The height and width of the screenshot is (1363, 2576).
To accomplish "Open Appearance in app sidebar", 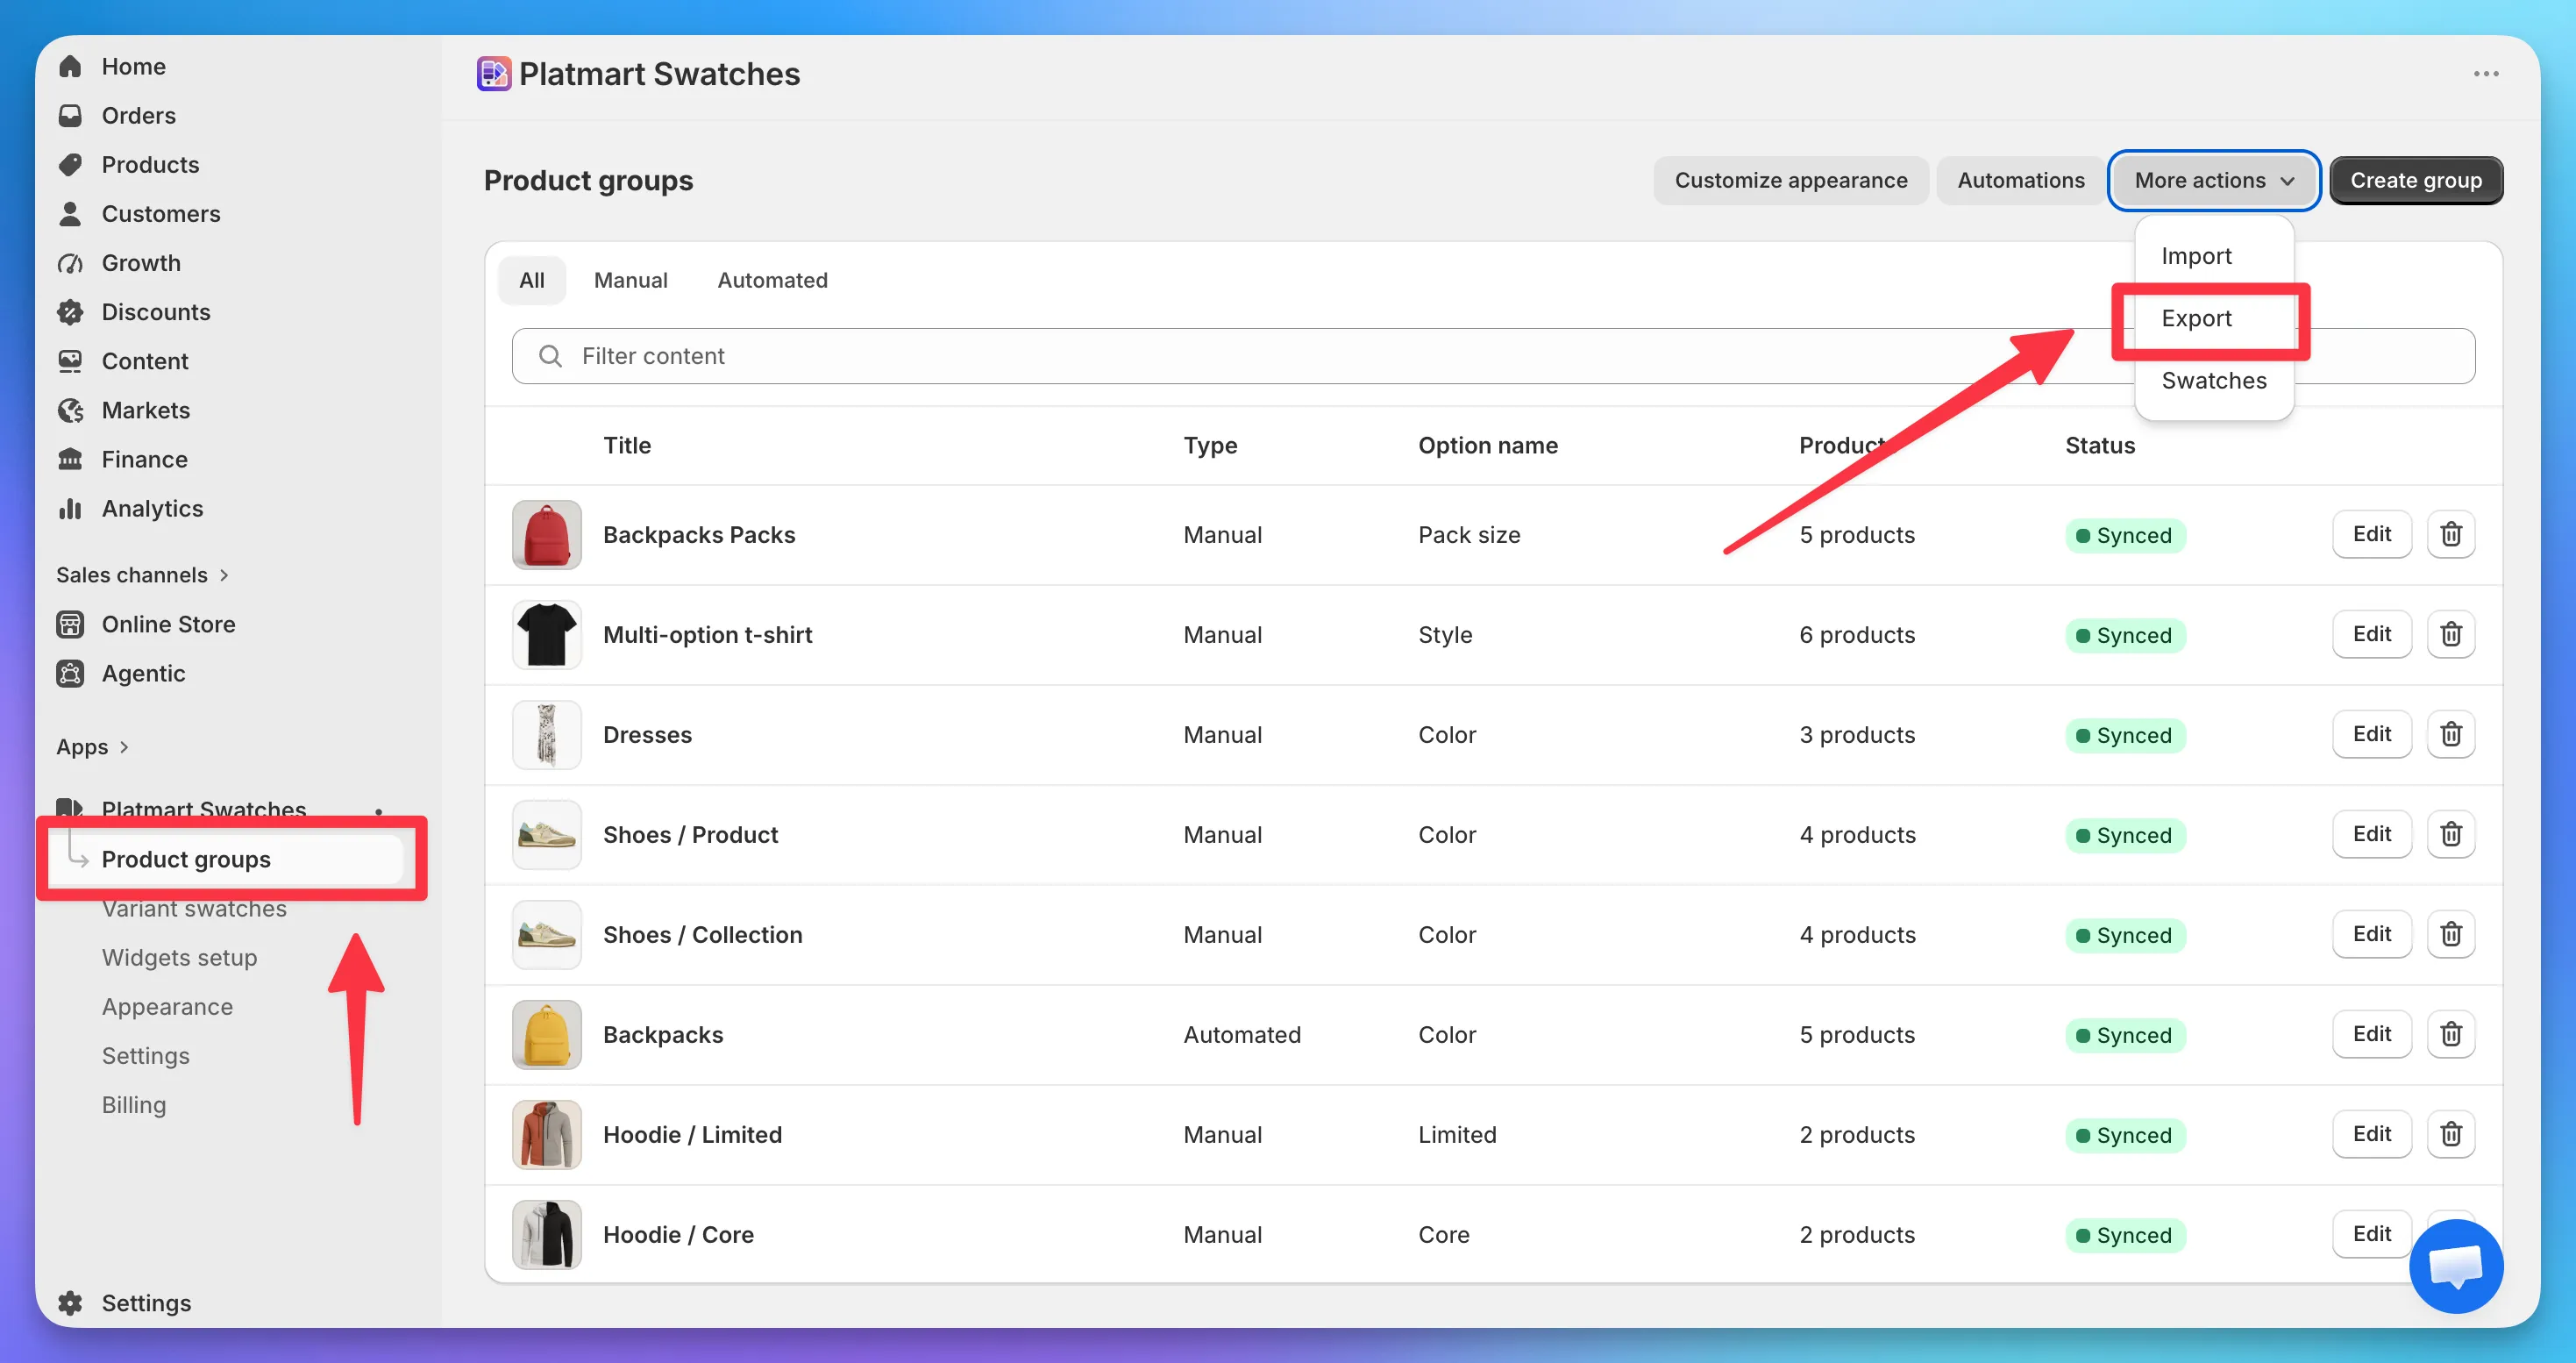I will (167, 1006).
